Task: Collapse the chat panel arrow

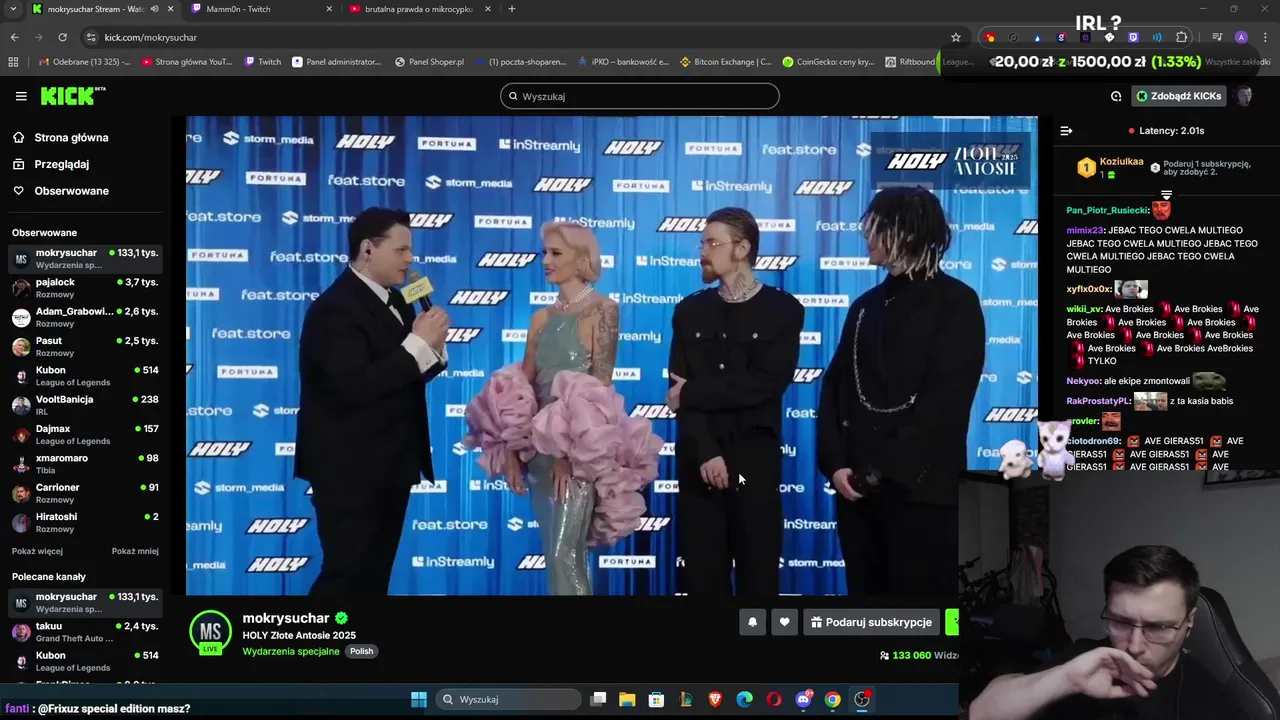Action: pyautogui.click(x=1066, y=130)
